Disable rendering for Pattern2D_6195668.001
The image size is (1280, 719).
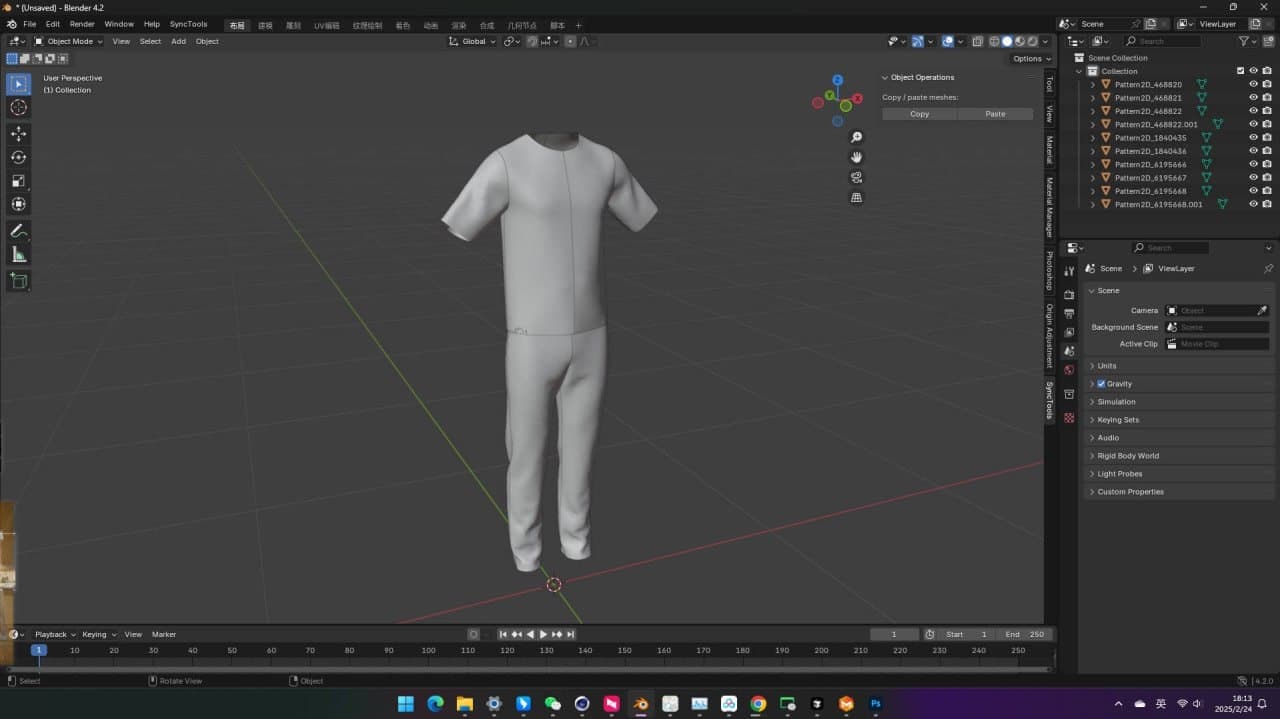[1267, 204]
